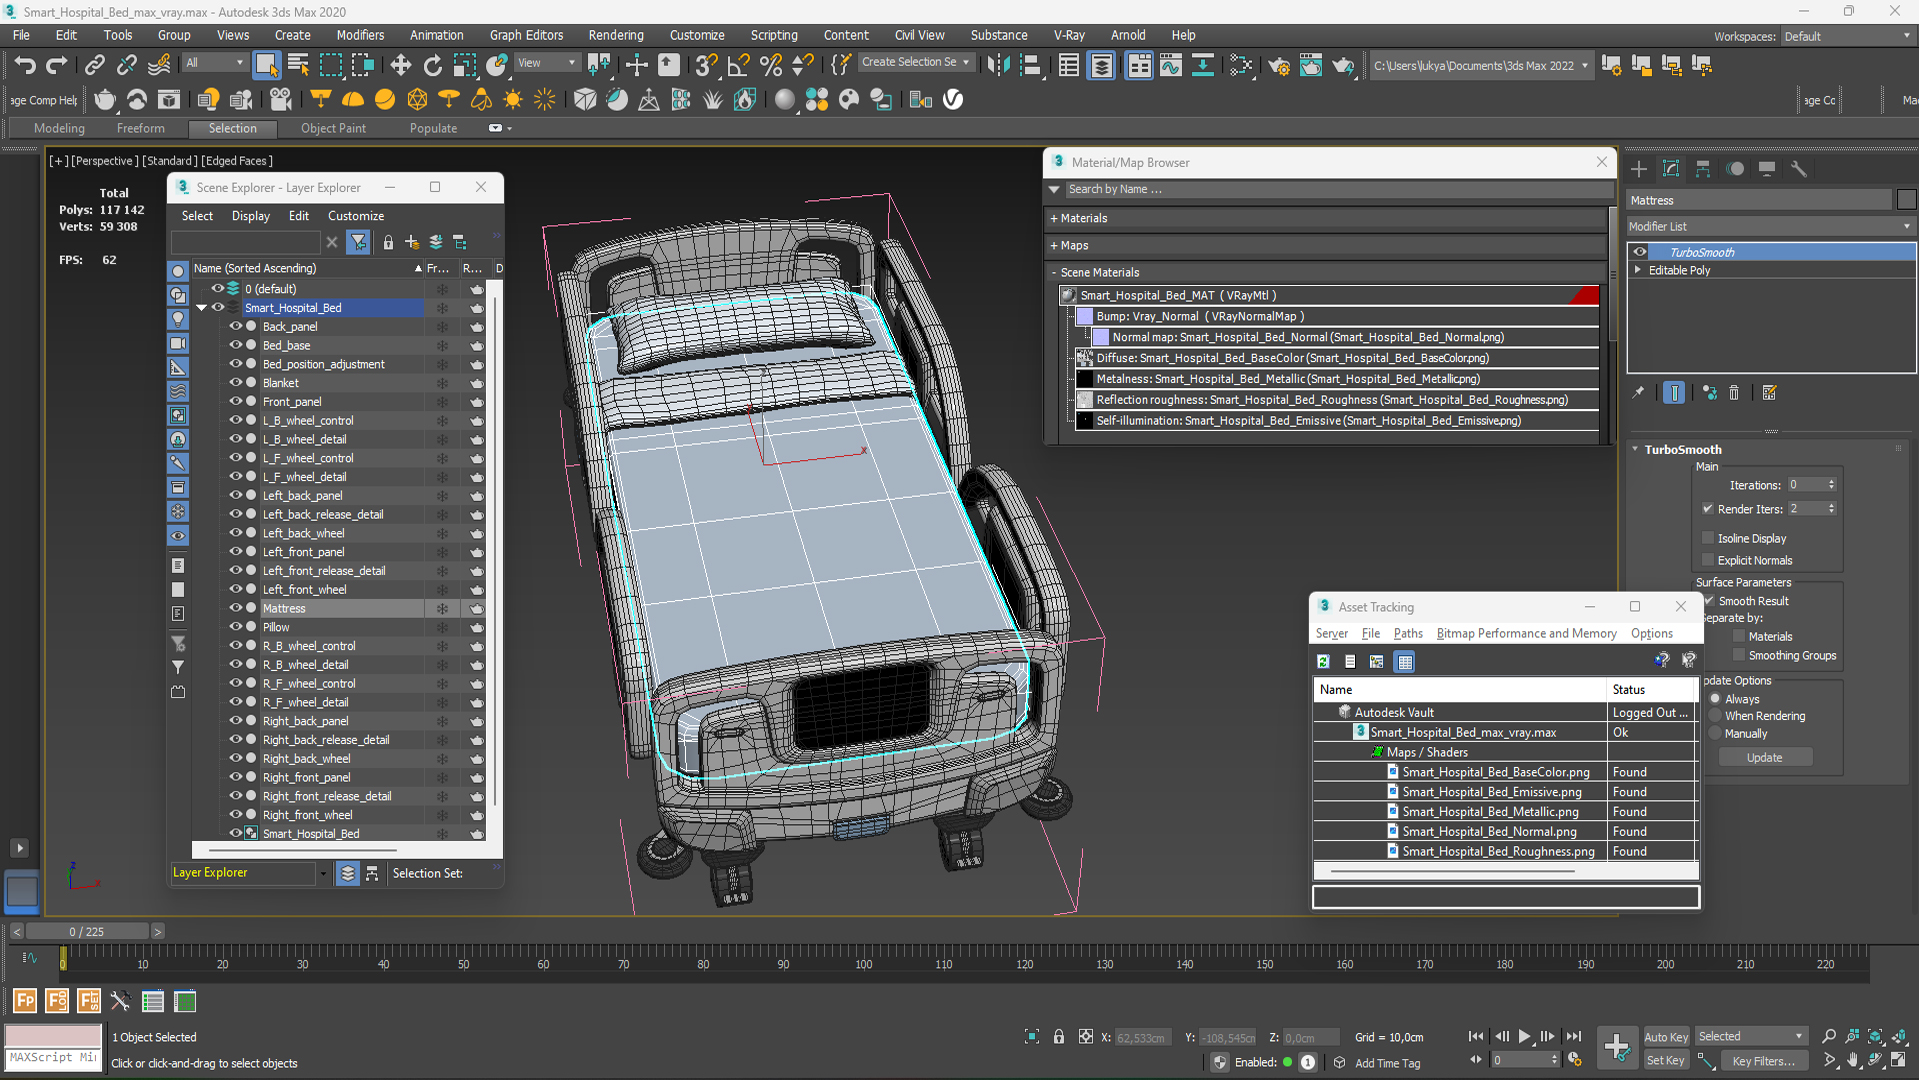Hide the Pillow object eye icon
Screen dimensions: 1920x1080
click(x=236, y=627)
